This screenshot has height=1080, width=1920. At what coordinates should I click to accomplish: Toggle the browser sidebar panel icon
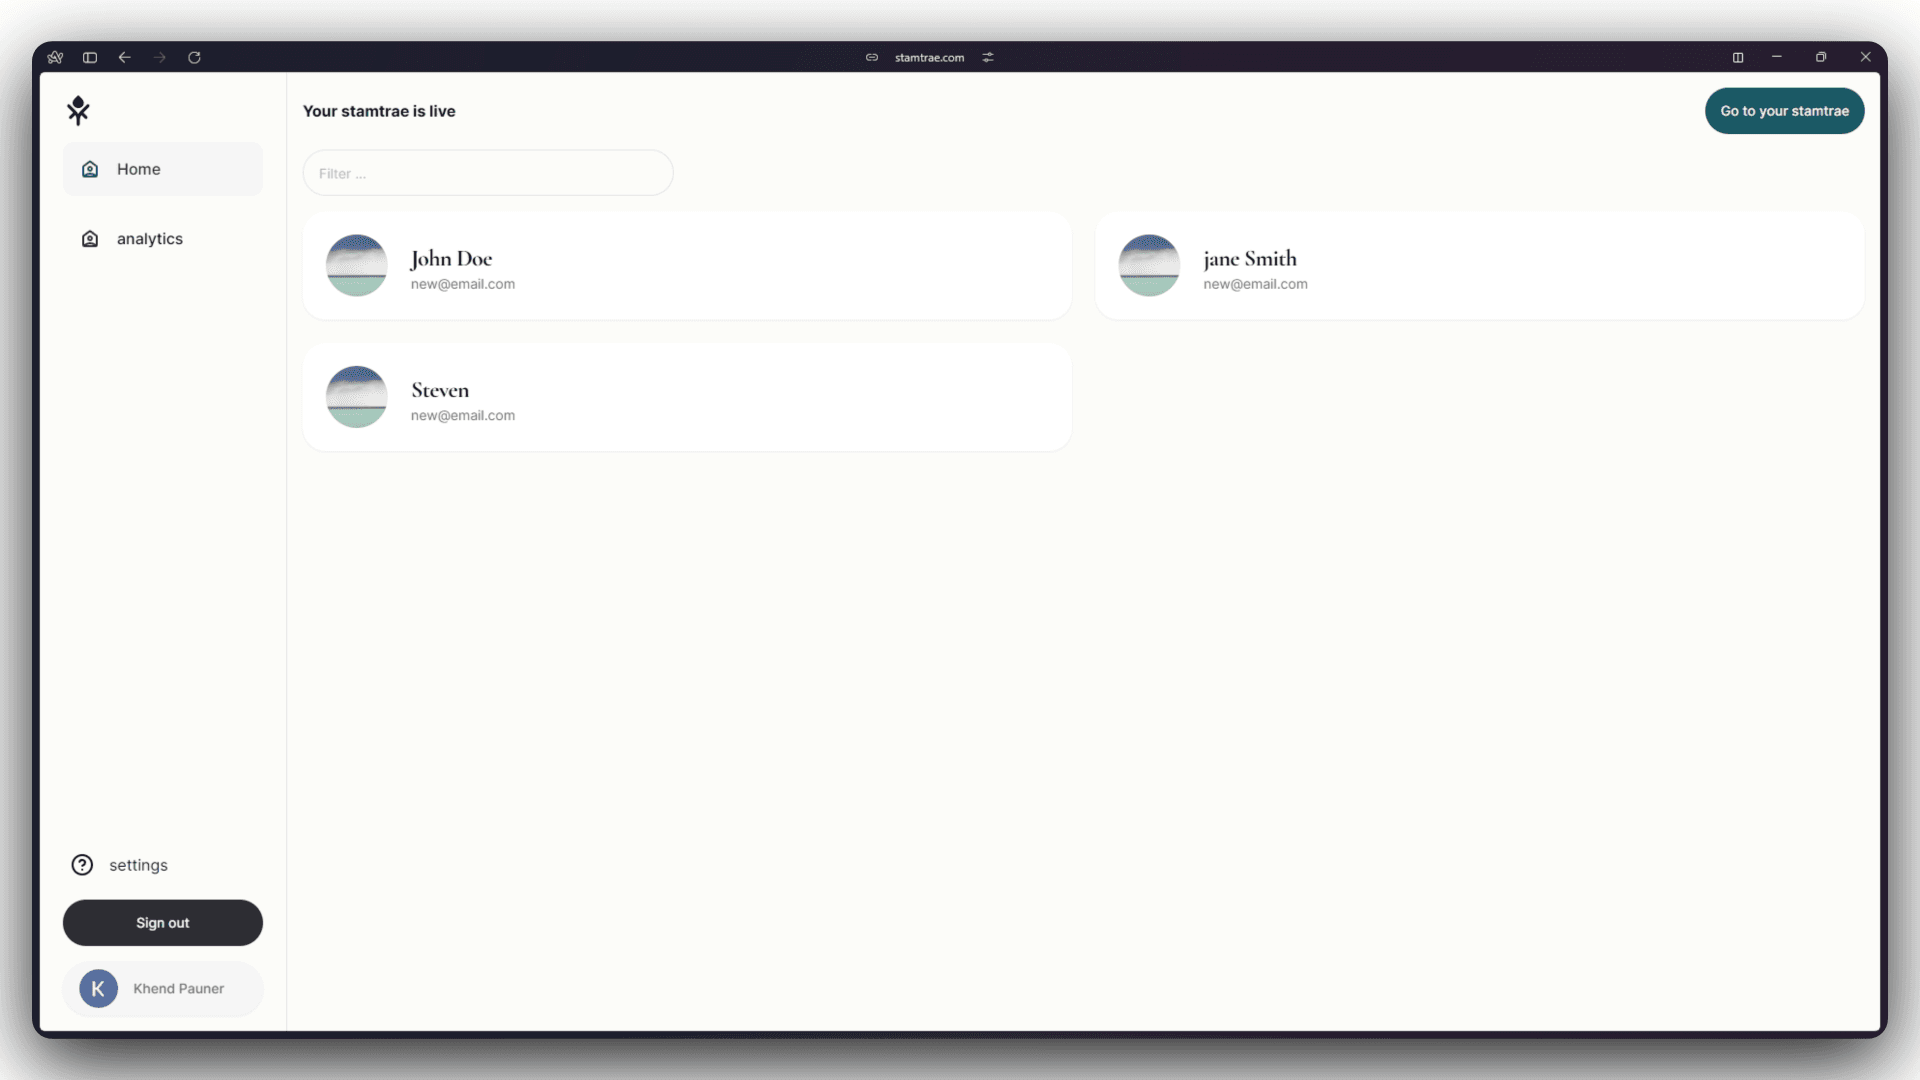pos(90,57)
